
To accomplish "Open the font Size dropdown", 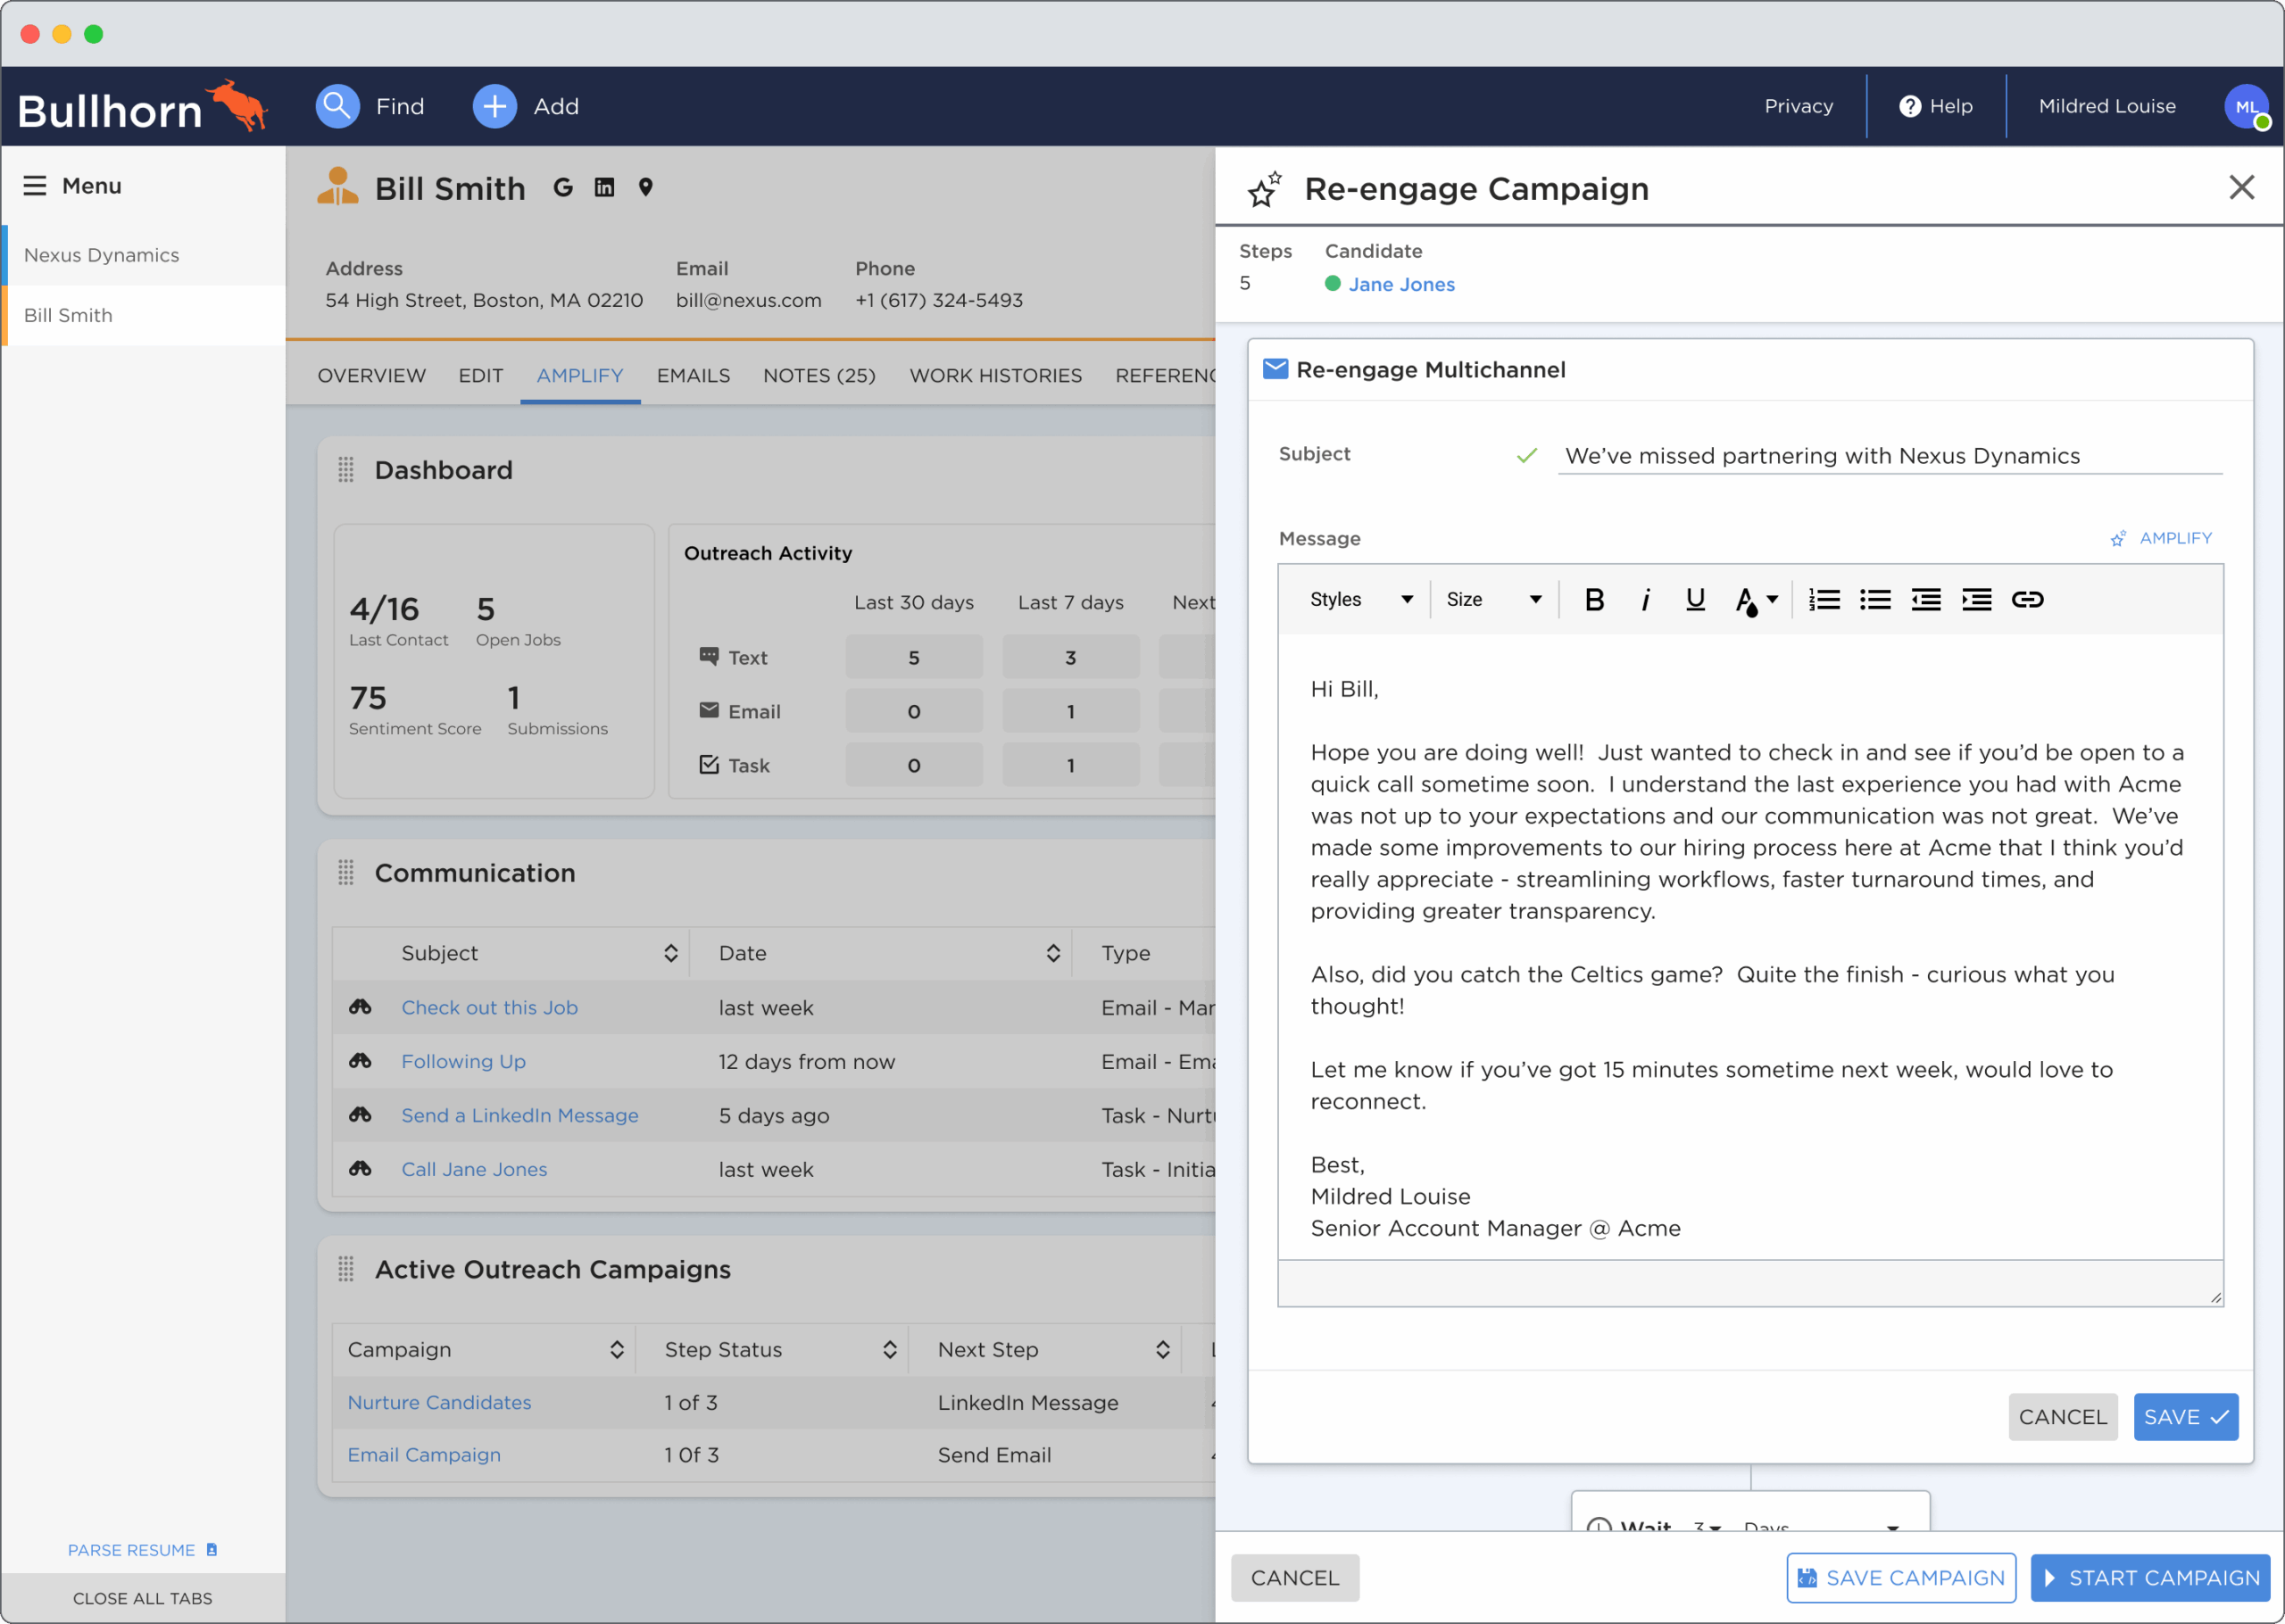I will pyautogui.click(x=1493, y=599).
